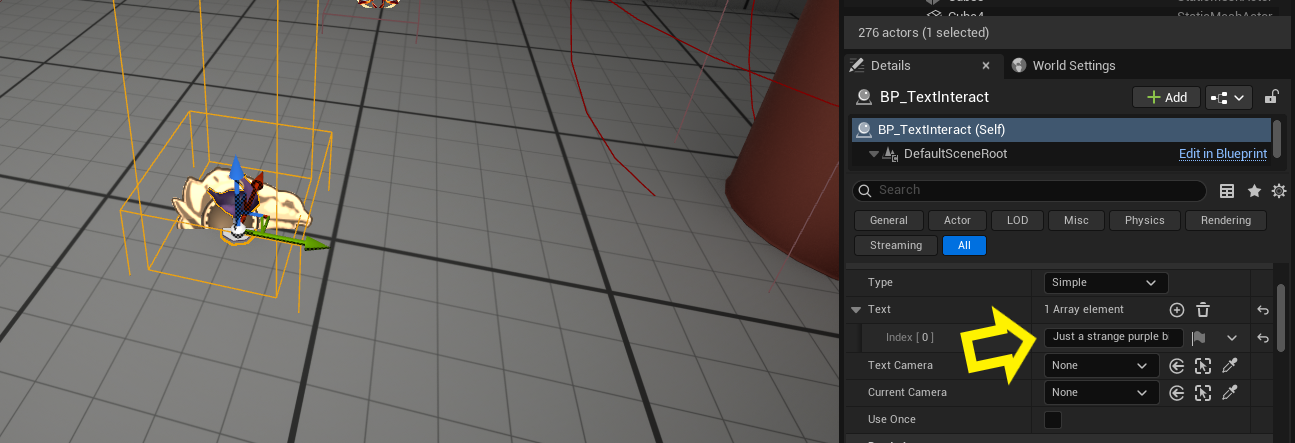The image size is (1295, 443).
Task: Show only favorite properties with star icon
Action: click(x=1253, y=191)
